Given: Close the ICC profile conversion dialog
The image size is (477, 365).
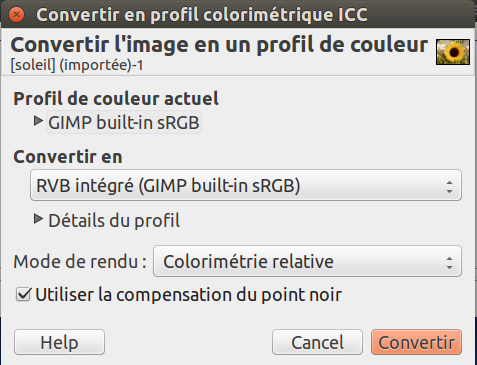Looking at the screenshot, I should (x=16, y=15).
